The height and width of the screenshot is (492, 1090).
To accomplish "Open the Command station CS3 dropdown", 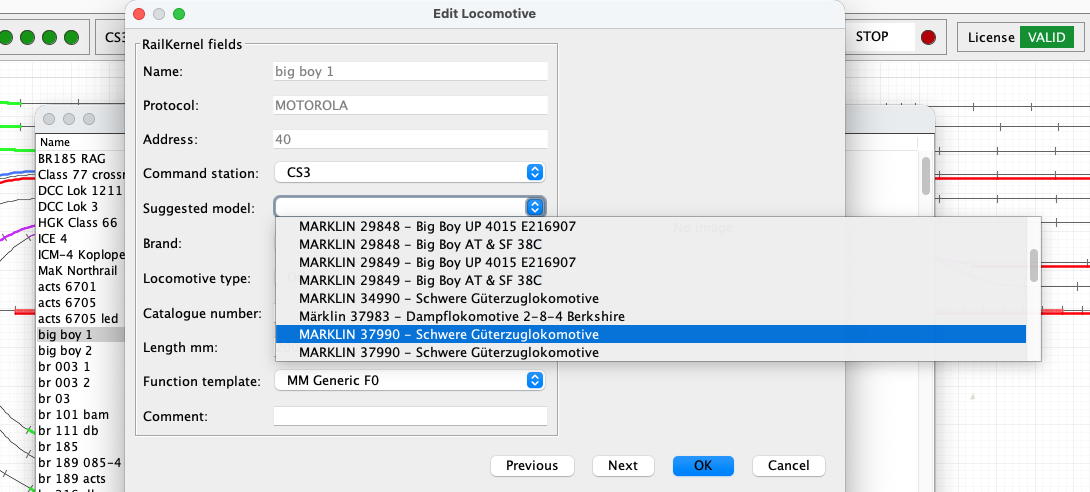I will [410, 172].
